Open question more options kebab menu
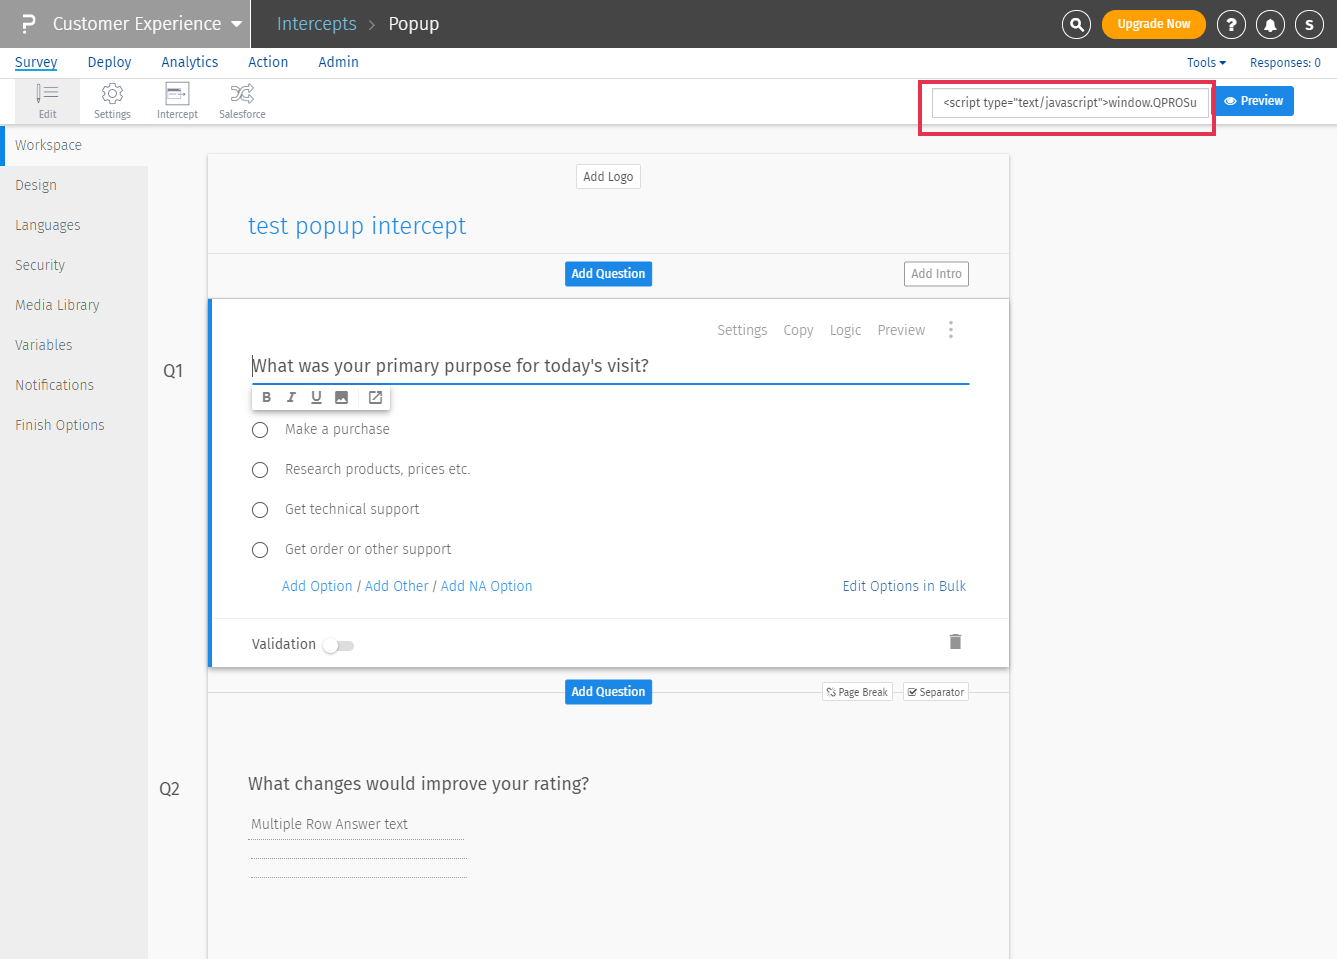The height and width of the screenshot is (959, 1337). click(951, 330)
